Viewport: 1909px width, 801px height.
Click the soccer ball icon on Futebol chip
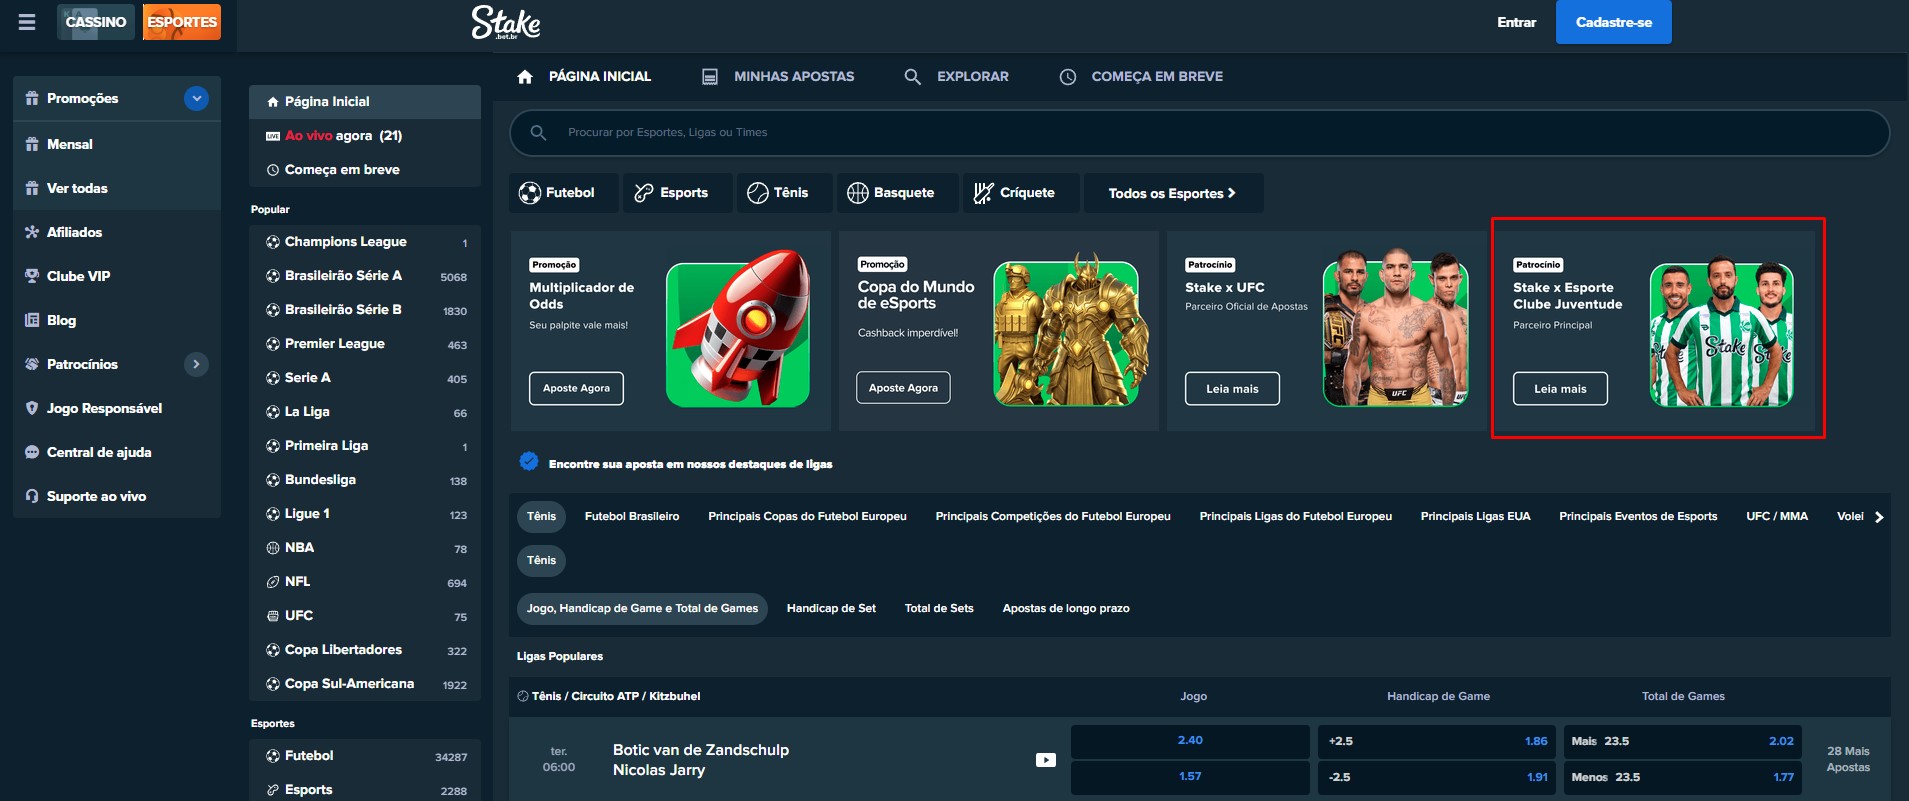pos(530,193)
